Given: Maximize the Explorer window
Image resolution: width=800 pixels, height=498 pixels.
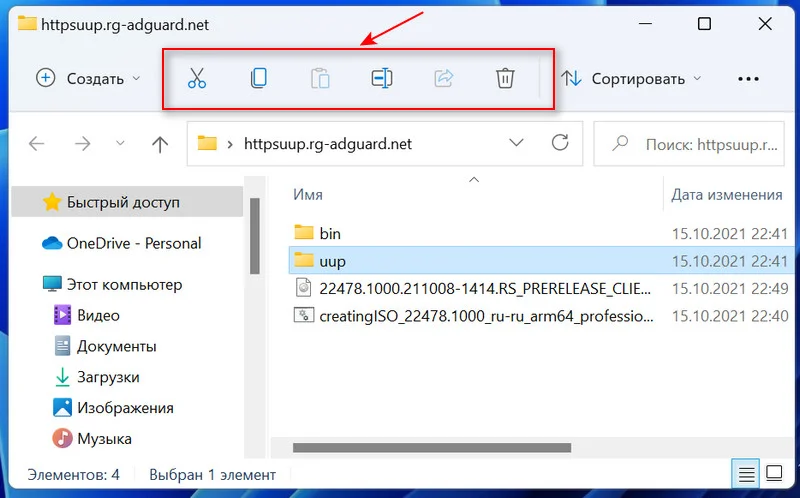Looking at the screenshot, I should coord(705,23).
